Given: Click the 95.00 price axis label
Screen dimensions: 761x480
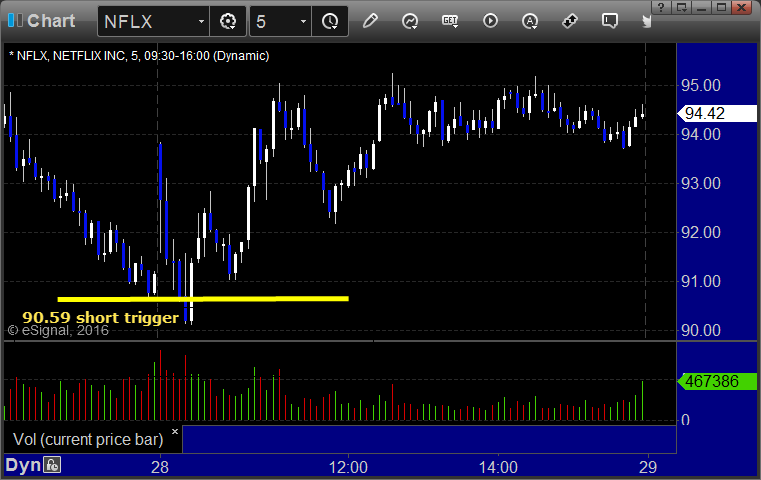Looking at the screenshot, I should click(x=701, y=85).
